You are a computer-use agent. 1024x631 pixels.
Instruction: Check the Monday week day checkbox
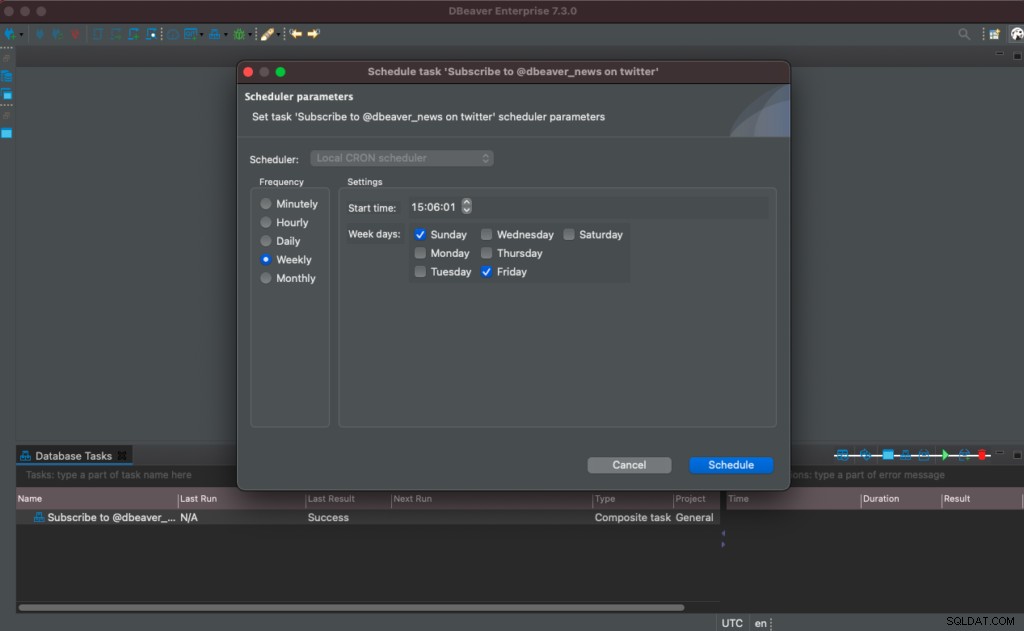pyautogui.click(x=420, y=253)
